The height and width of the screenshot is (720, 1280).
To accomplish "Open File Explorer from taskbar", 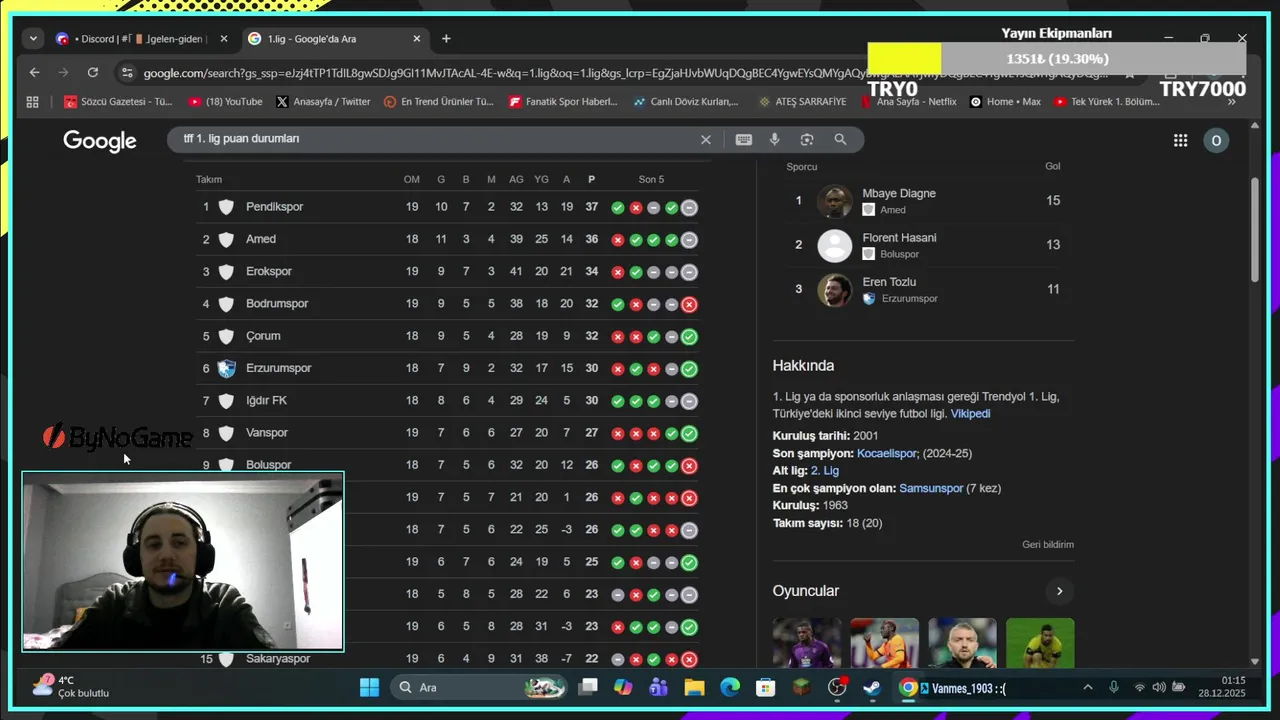I will coord(694,687).
